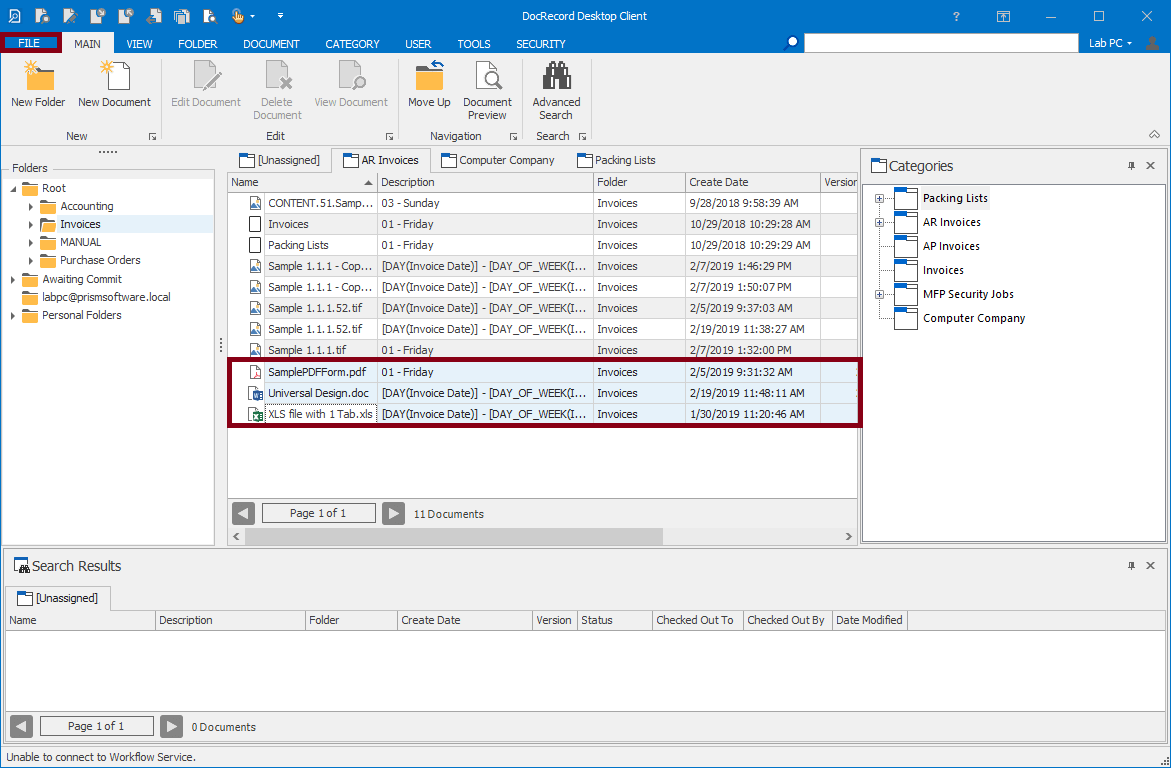Expand the MANUAL folder

[x=31, y=242]
